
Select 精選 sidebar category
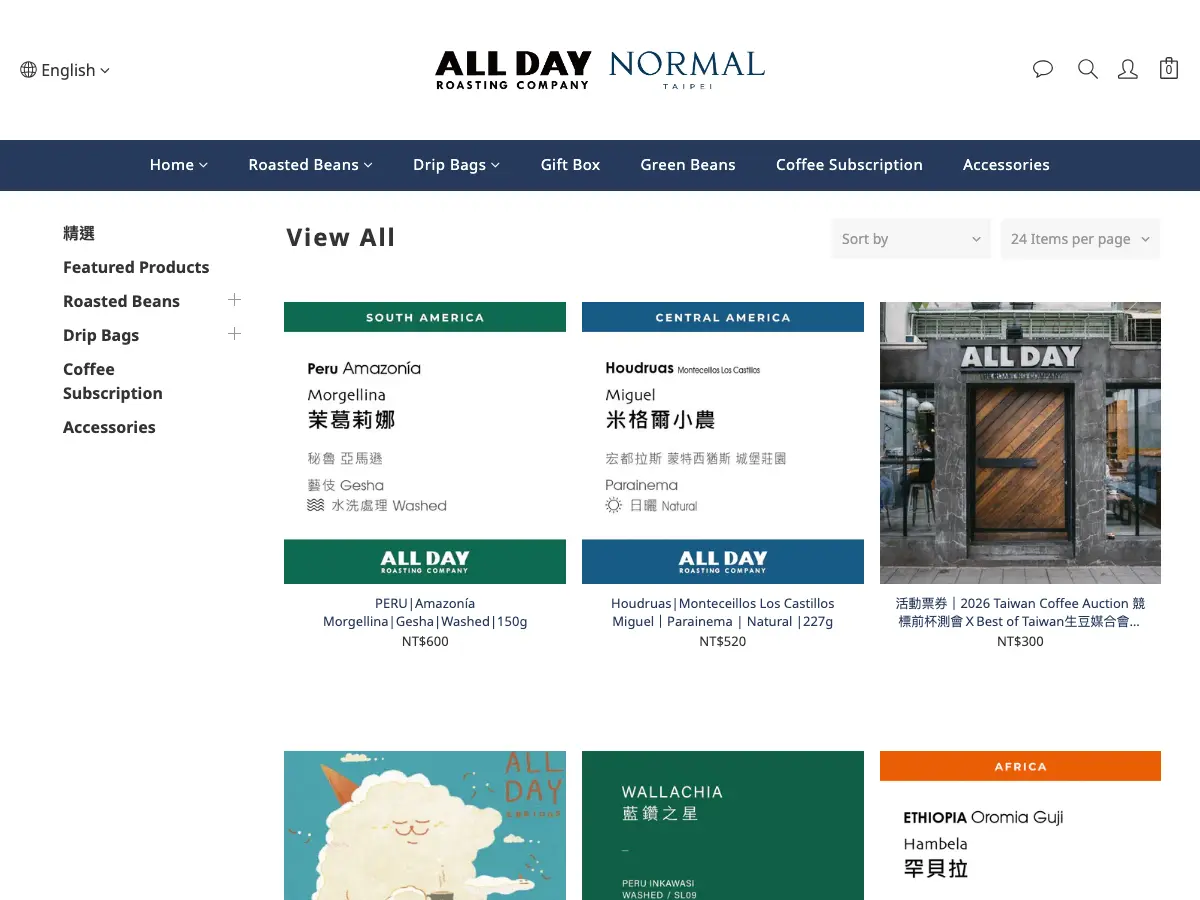pyautogui.click(x=79, y=233)
